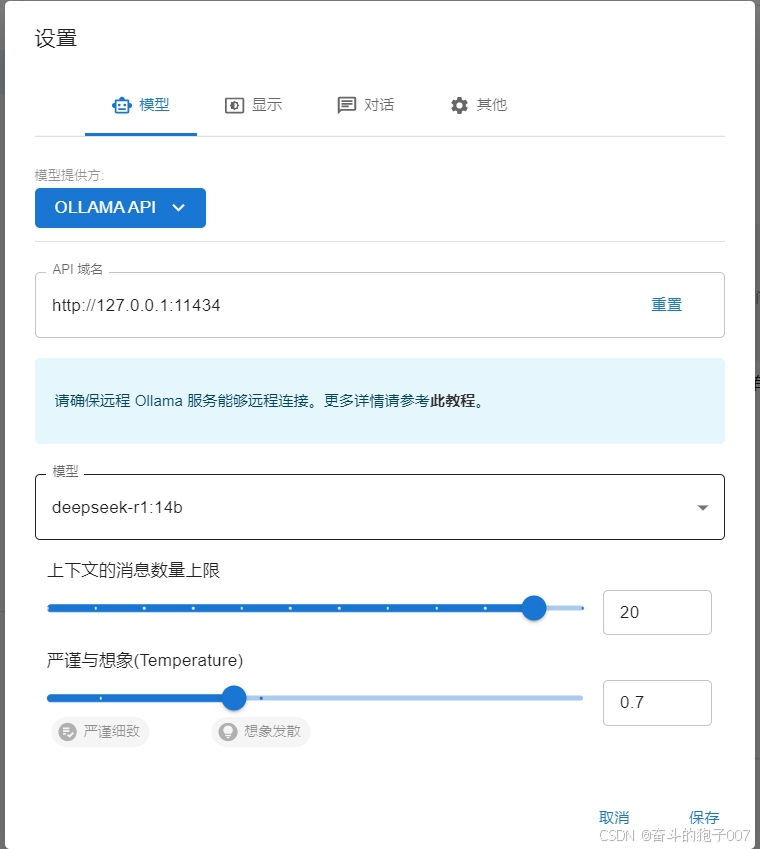Viewport: 760px width, 849px height.
Task: Click the checklist icon in 严谨细致 chip
Action: click(x=68, y=732)
